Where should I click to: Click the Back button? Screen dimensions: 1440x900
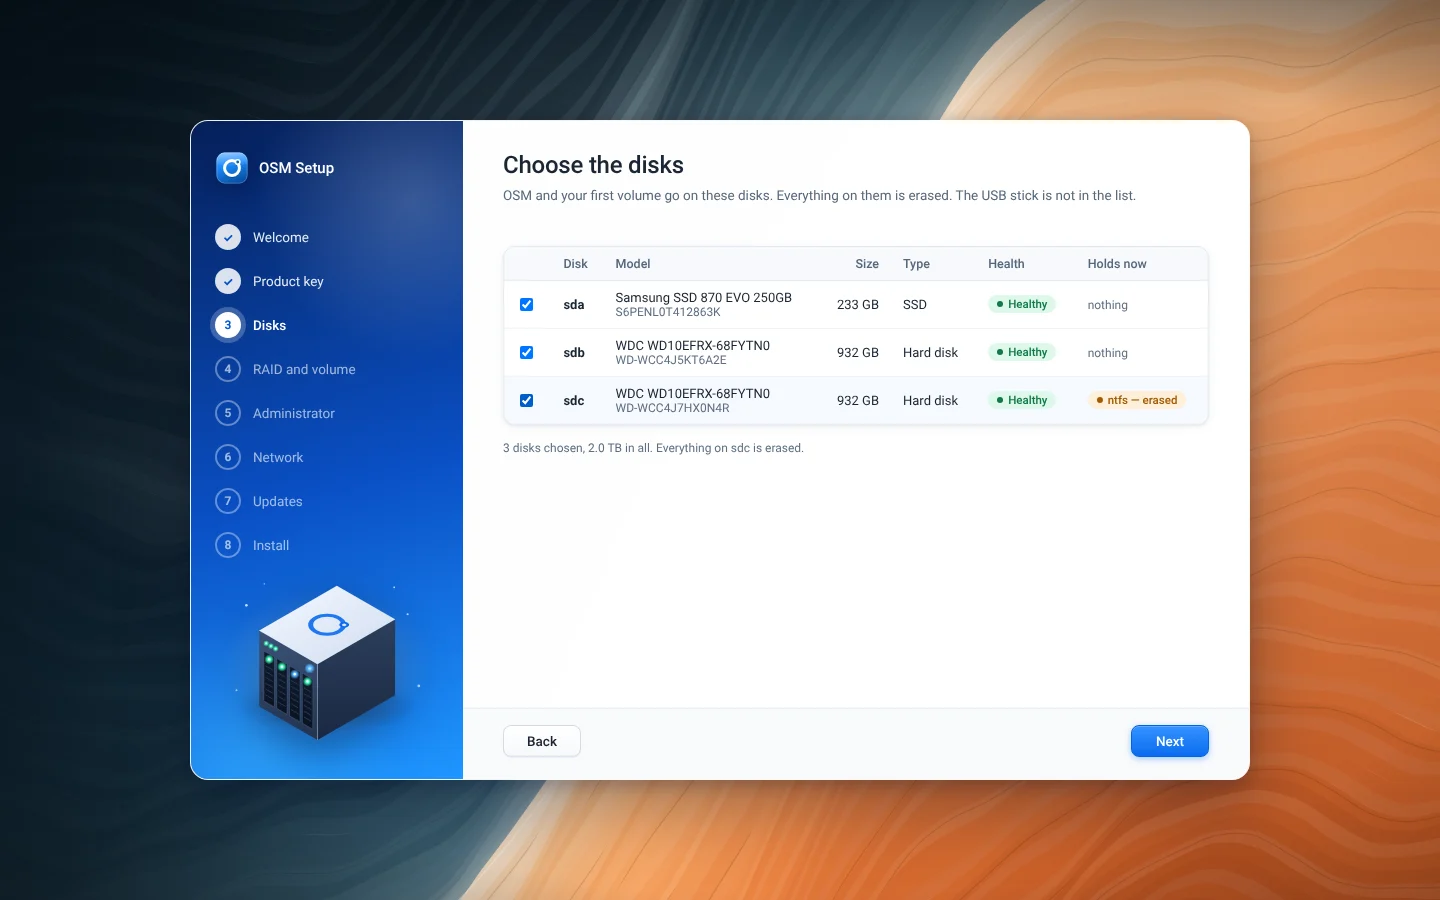pyautogui.click(x=542, y=741)
